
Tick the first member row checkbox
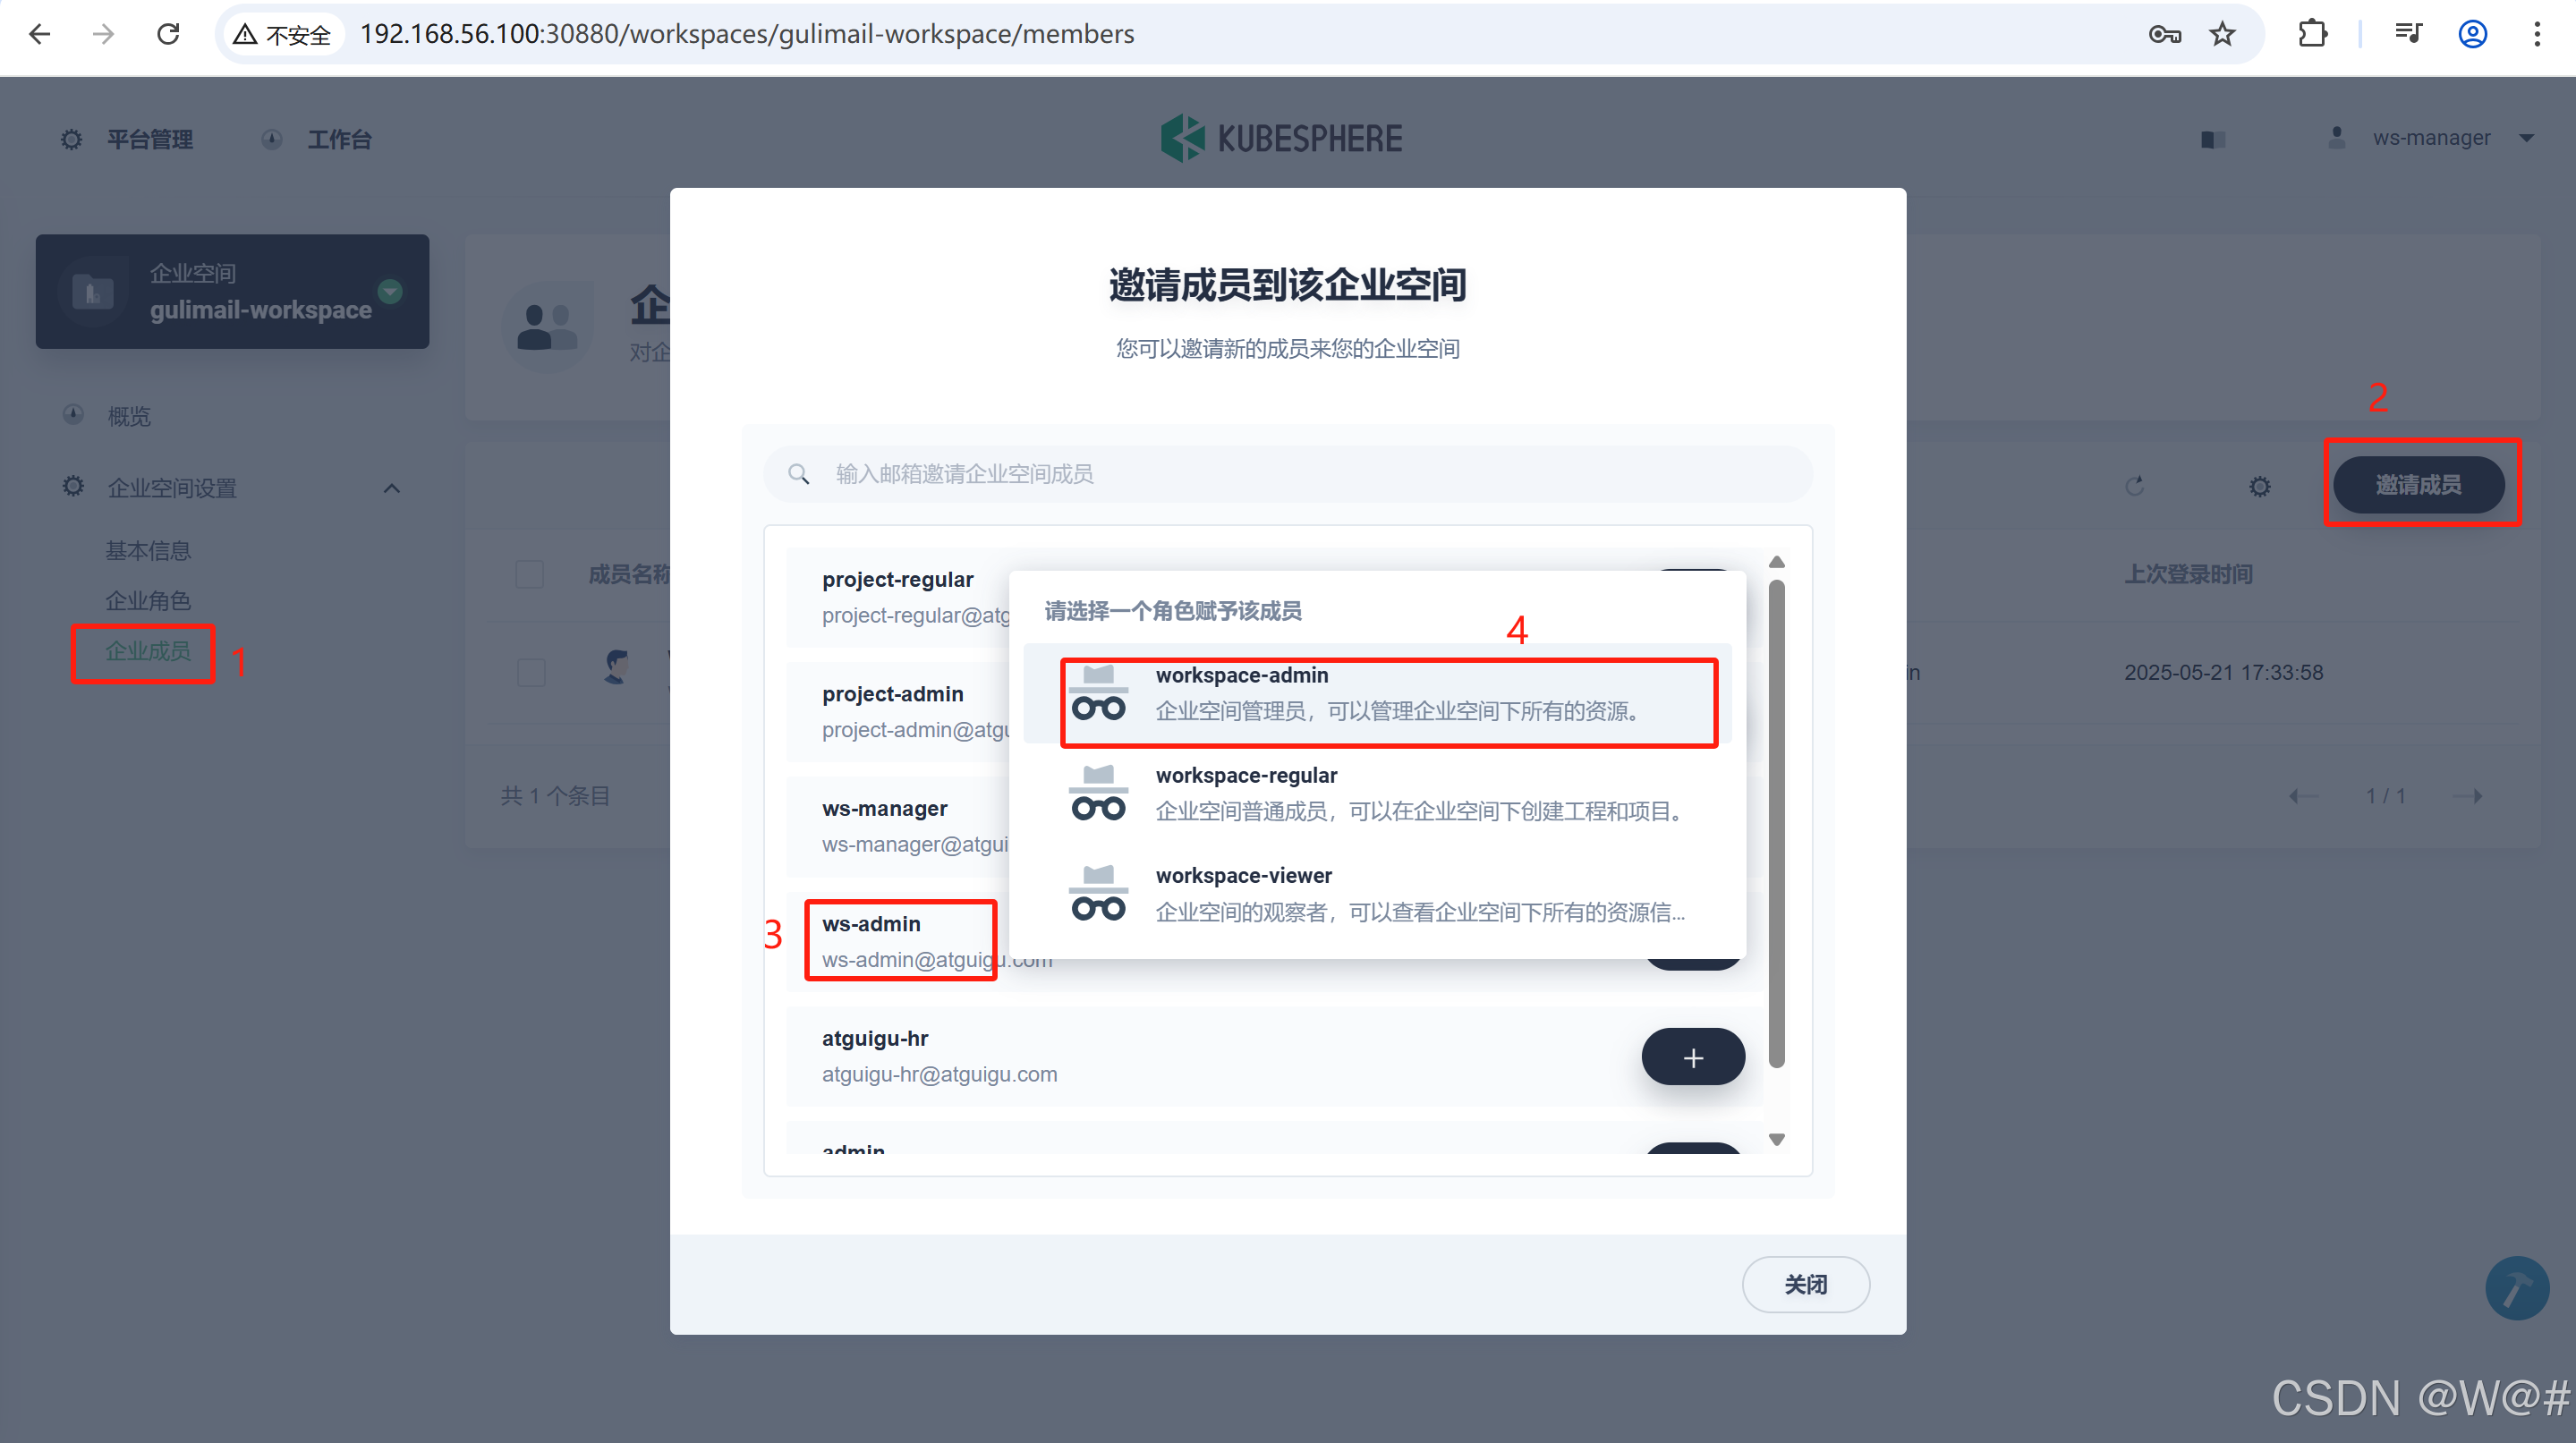531,672
